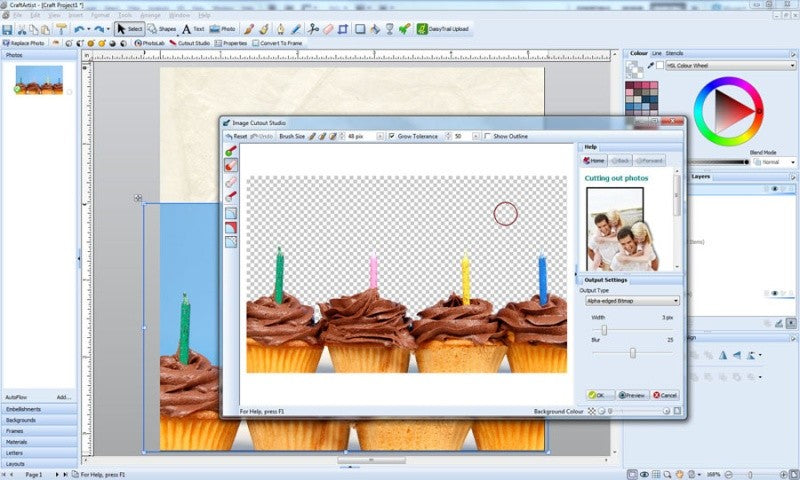Select the pink Erase tool in Cutout Studio
Viewport: 800px width, 480px height.
click(x=231, y=182)
